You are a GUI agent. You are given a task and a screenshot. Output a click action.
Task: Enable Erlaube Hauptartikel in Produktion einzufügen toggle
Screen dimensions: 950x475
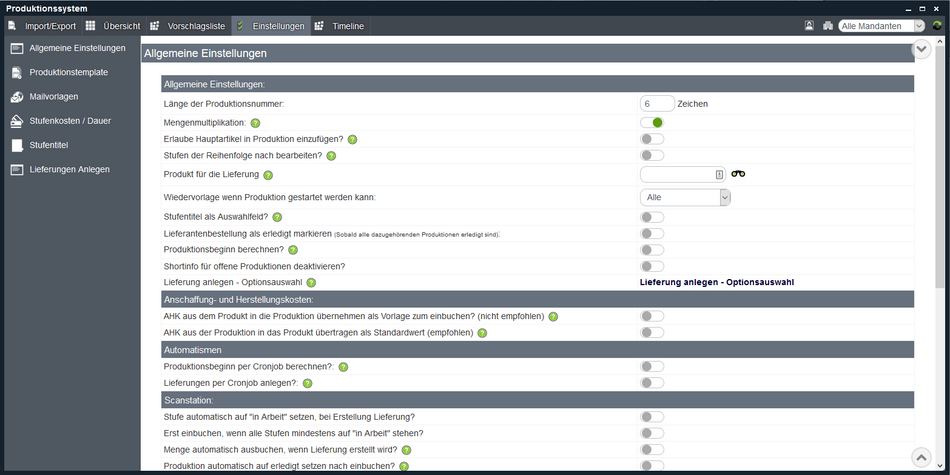[x=652, y=139]
